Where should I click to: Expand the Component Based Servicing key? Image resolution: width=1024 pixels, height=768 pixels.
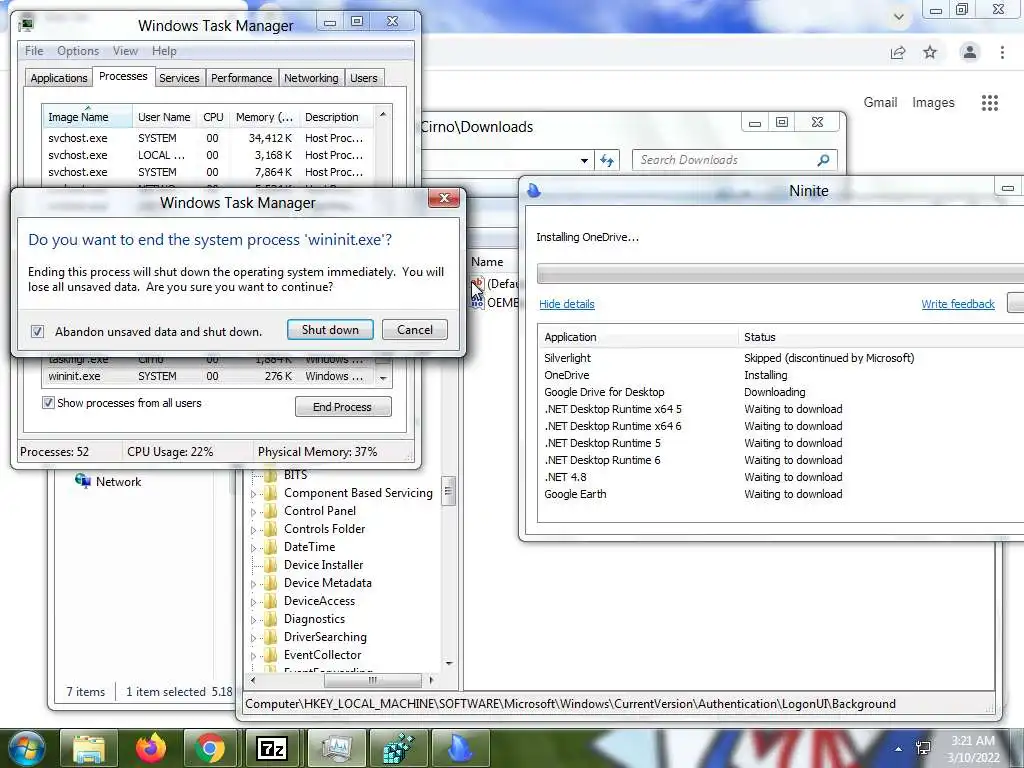pos(253,494)
